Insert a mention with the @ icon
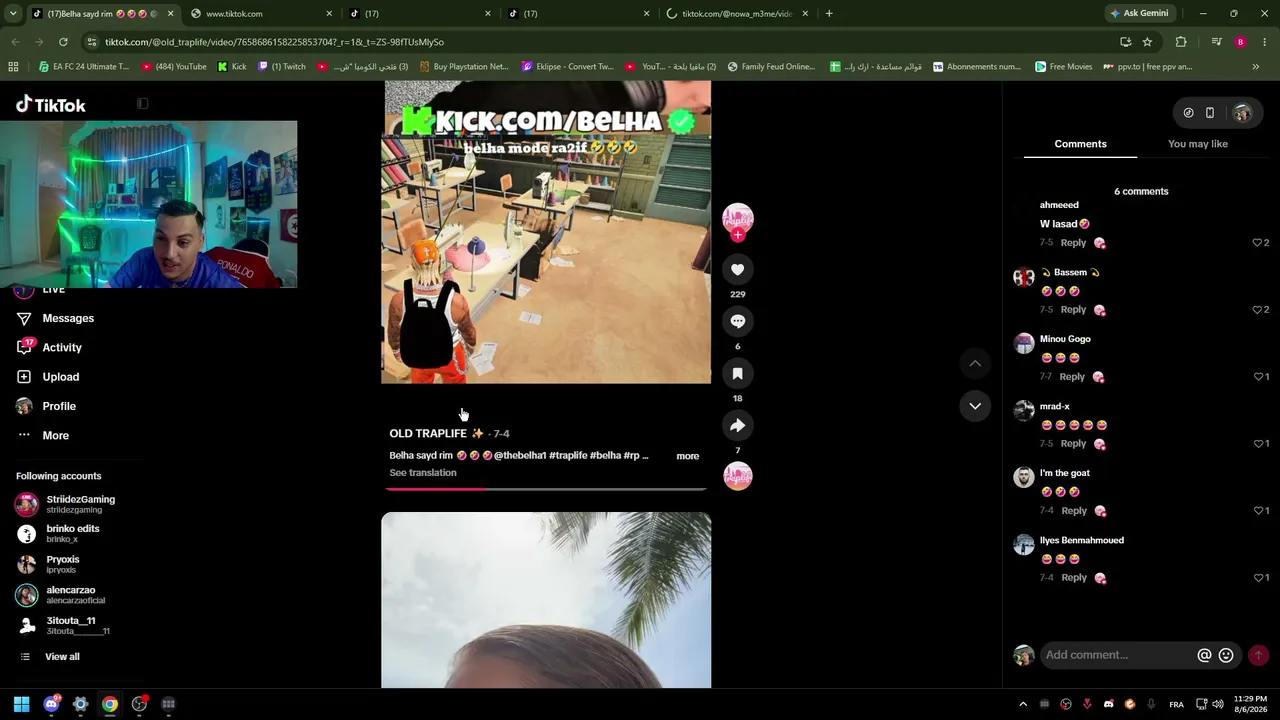The image size is (1280, 720). point(1204,655)
